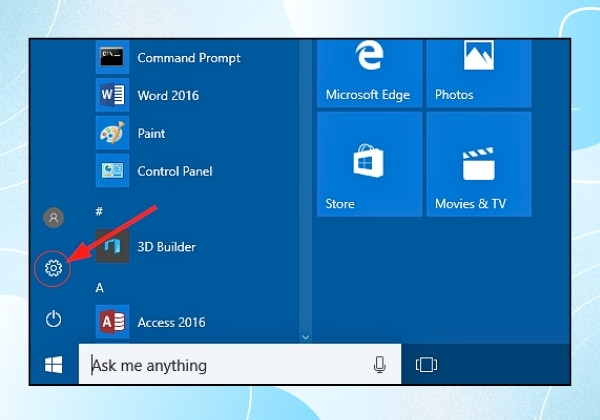Open the Movies & TV tile
The image size is (600, 420).
coord(479,164)
